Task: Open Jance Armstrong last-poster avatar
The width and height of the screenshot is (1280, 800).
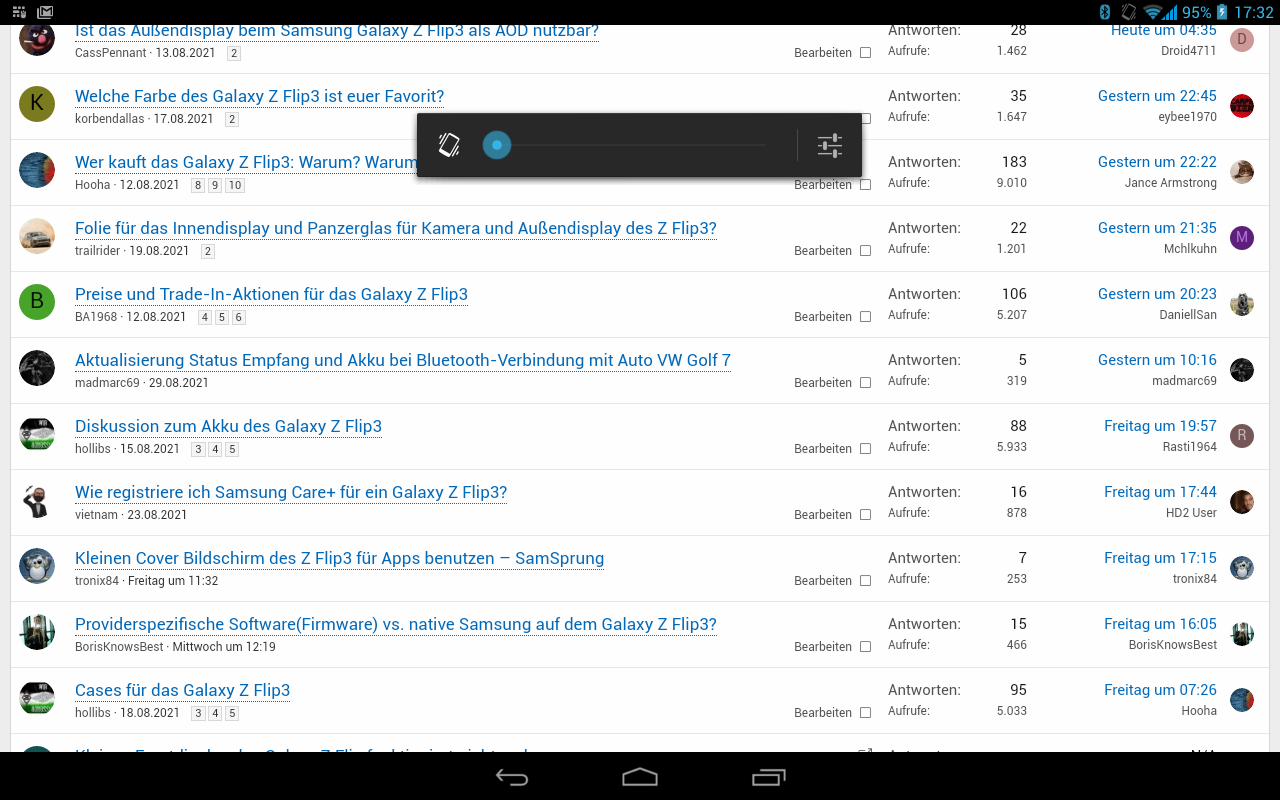Action: [1242, 172]
